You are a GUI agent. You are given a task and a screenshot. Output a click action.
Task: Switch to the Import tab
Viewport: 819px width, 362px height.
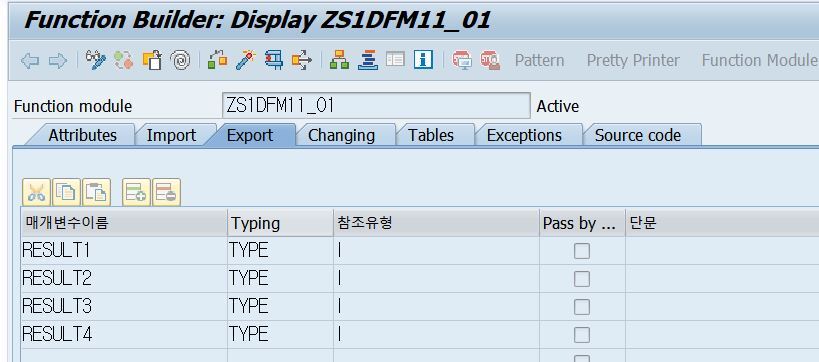click(171, 135)
